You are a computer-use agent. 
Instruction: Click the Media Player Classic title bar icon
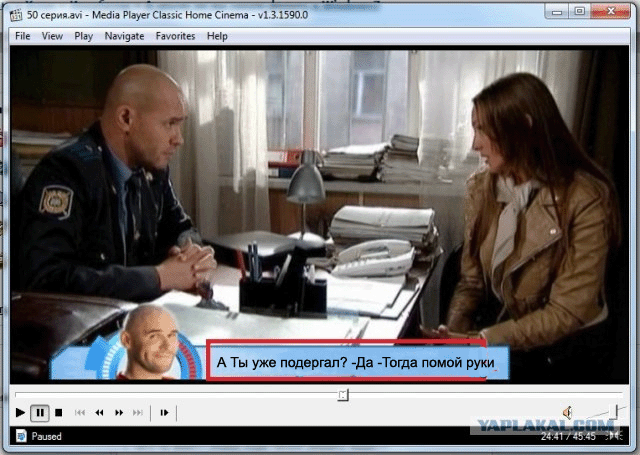pyautogui.click(x=16, y=15)
